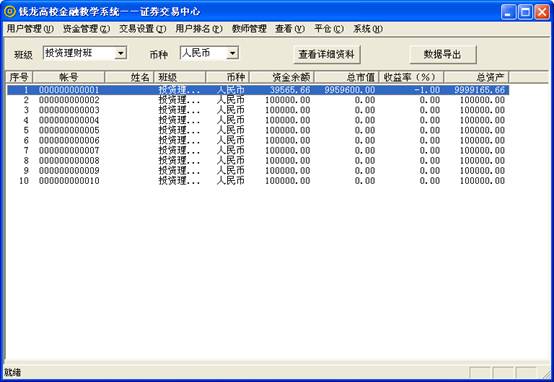
Task: Click the 数据导出 button
Action: 443,54
